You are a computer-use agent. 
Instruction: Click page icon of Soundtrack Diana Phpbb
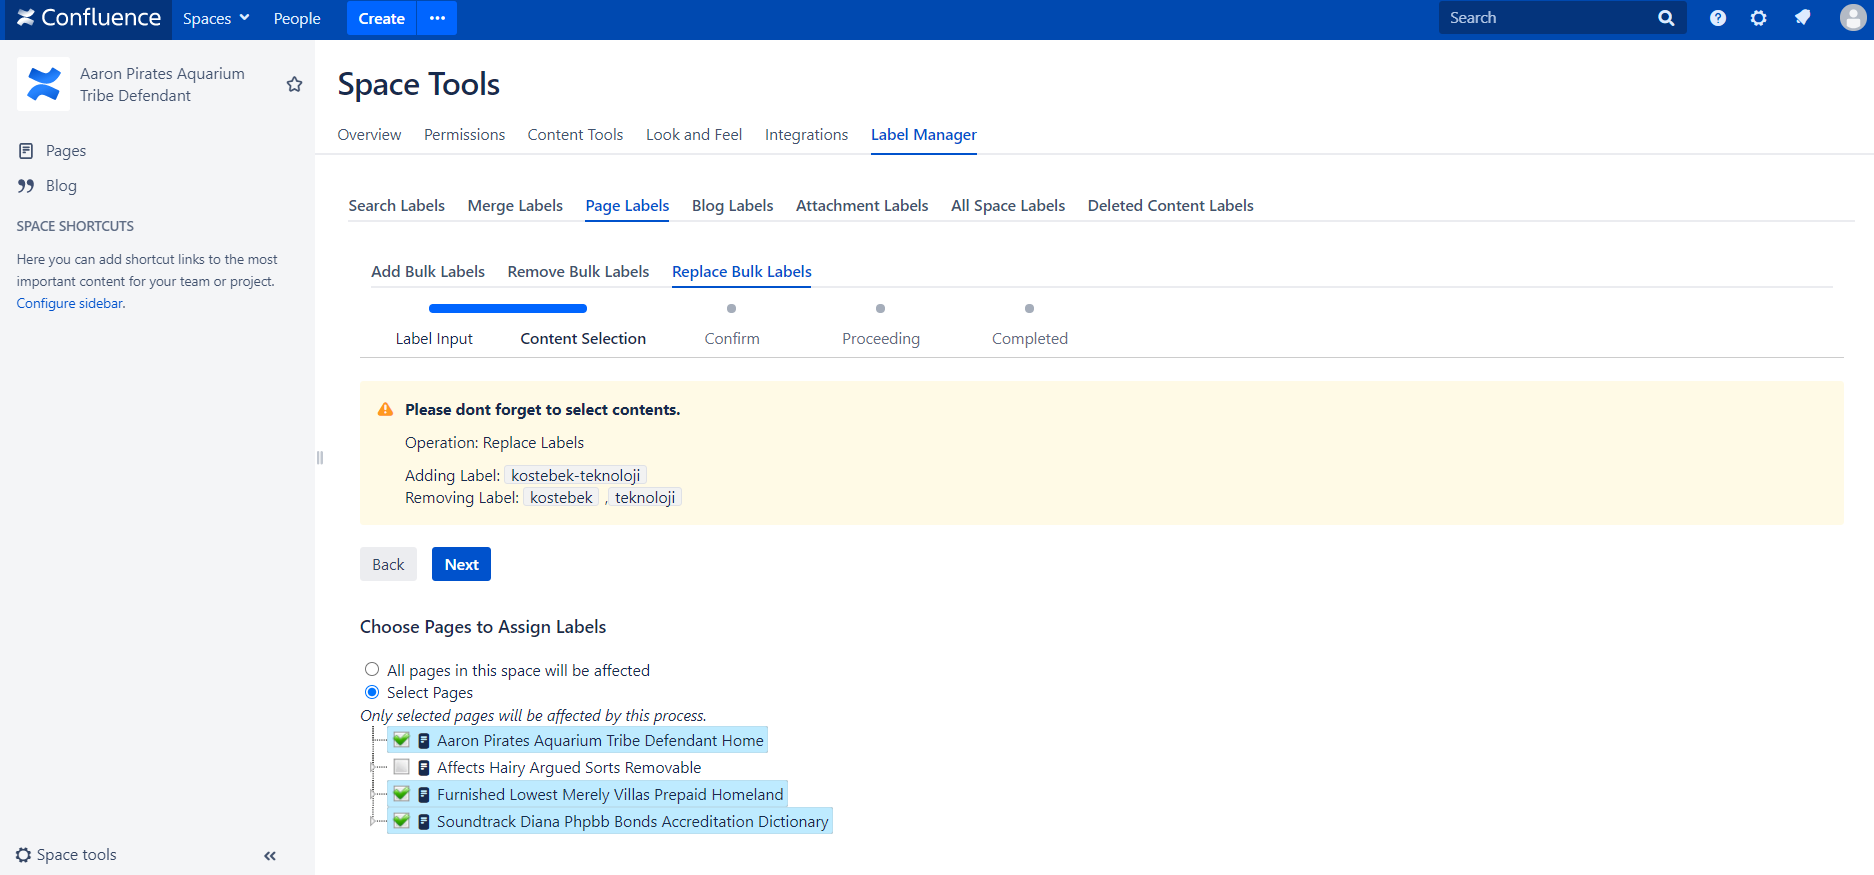point(424,822)
